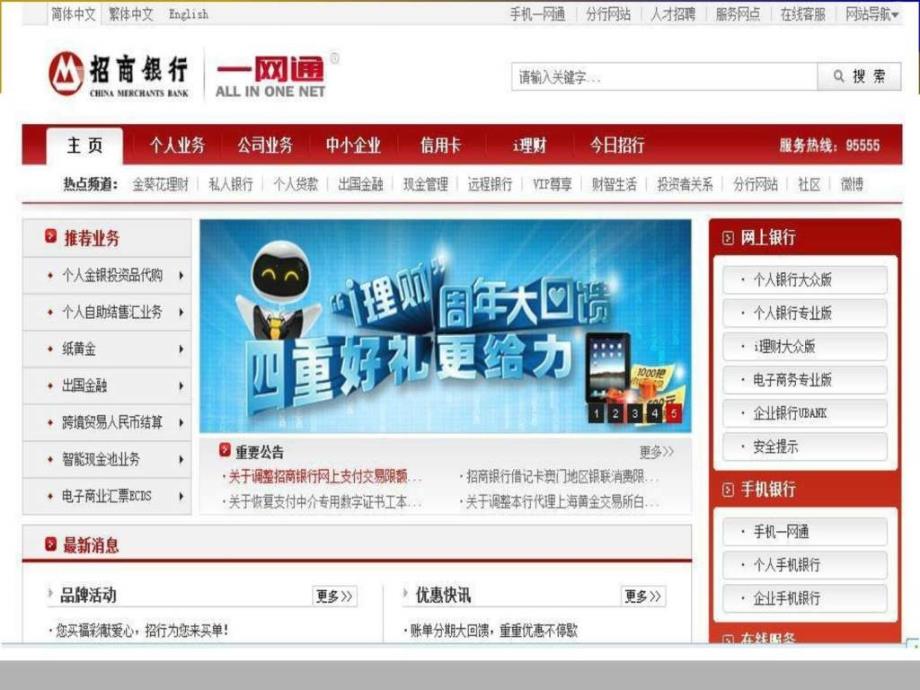
Task: Open the 主页 tab
Action: (x=85, y=146)
